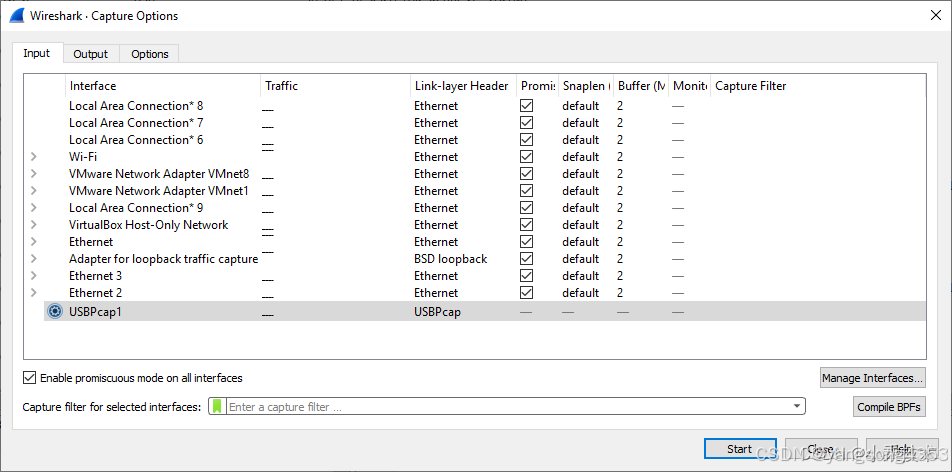Switch to the Input tab
Screen dimensions: 952x472
coord(36,53)
